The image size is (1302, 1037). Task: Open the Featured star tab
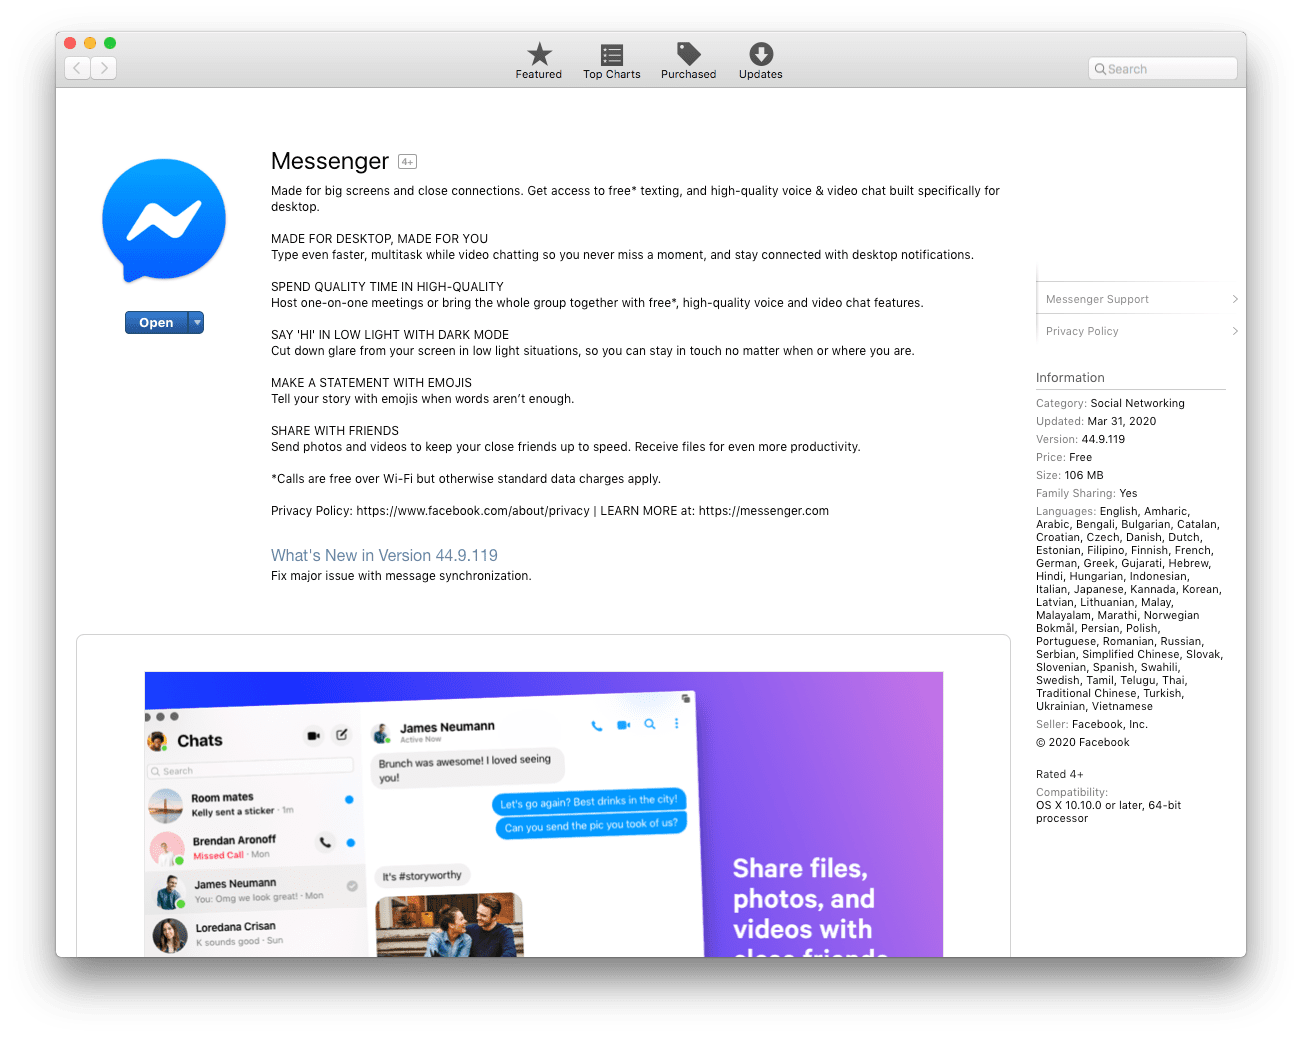[x=539, y=61]
